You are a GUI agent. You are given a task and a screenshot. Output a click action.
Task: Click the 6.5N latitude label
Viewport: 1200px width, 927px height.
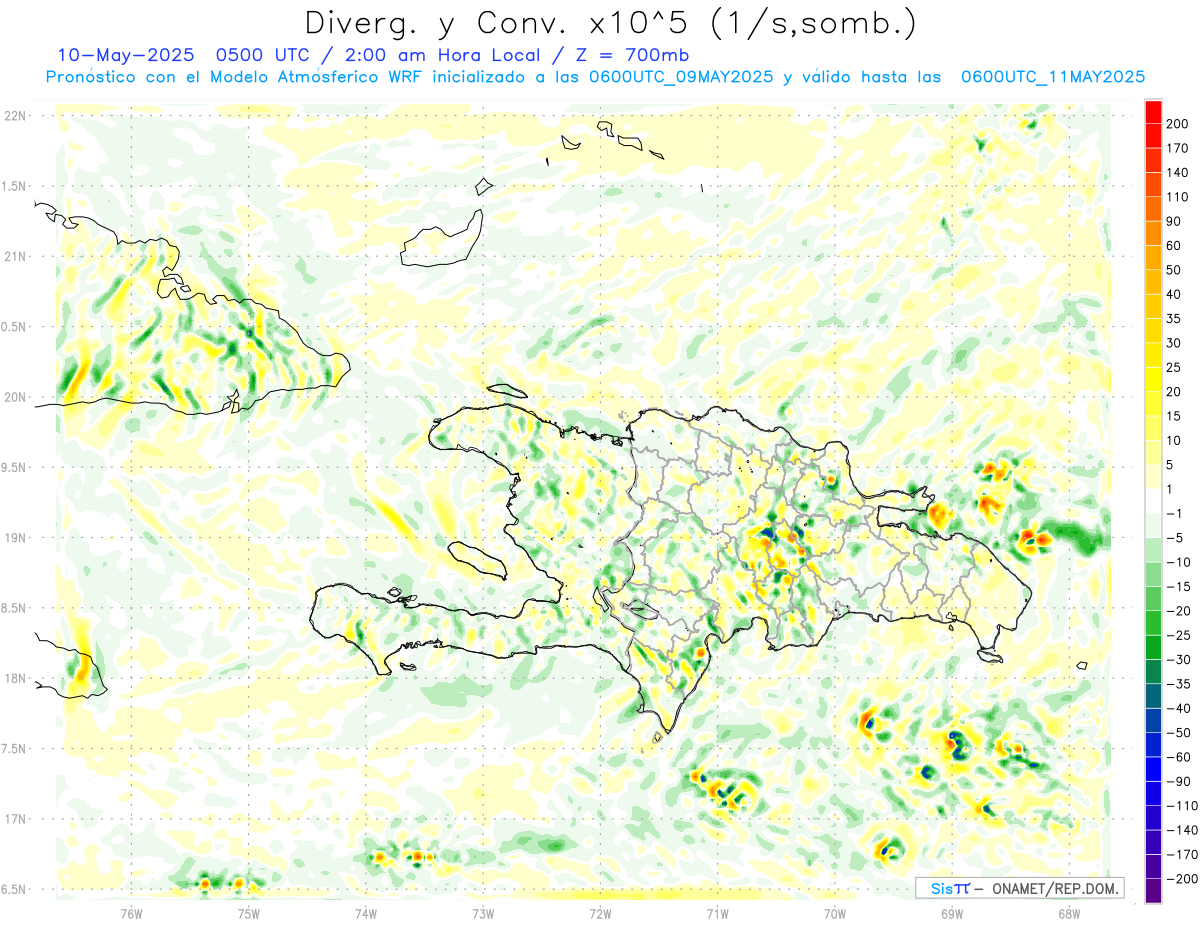15,889
